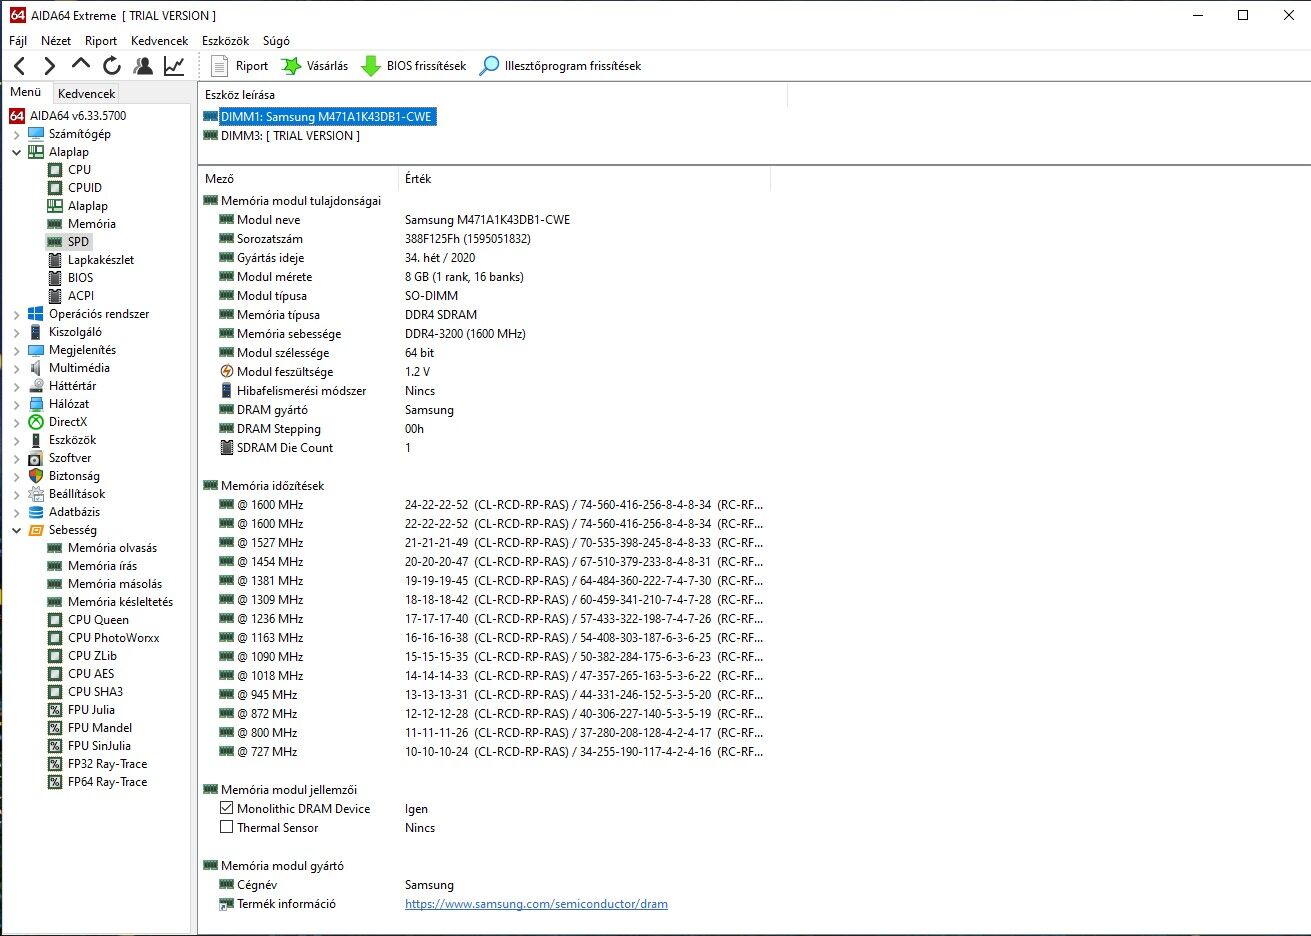Select the Memória tree item under Alaplap
The width and height of the screenshot is (1311, 936).
pyautogui.click(x=91, y=224)
